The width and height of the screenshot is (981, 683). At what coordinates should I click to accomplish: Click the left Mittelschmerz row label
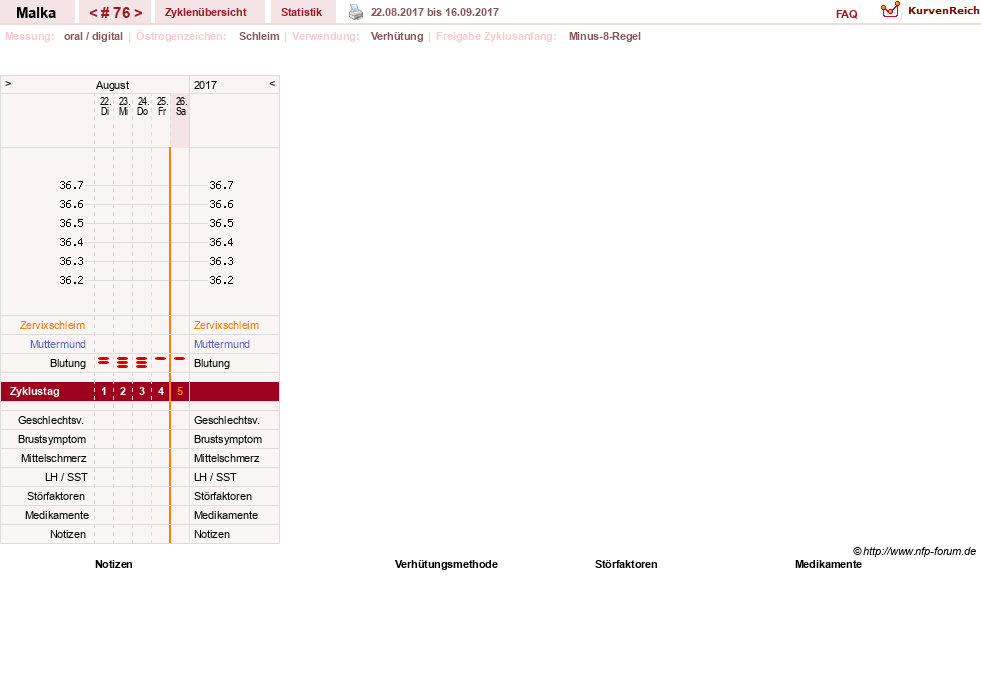(x=53, y=458)
